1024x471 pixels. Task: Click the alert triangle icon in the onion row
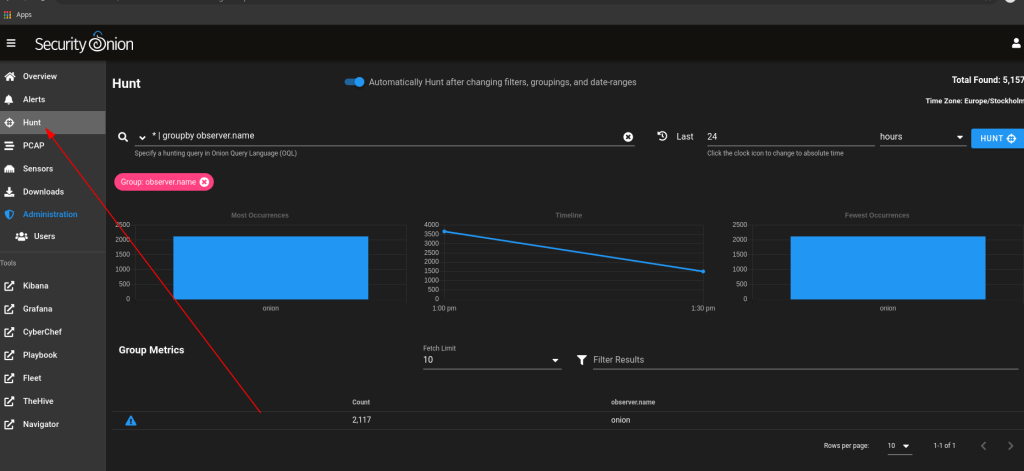pos(131,421)
